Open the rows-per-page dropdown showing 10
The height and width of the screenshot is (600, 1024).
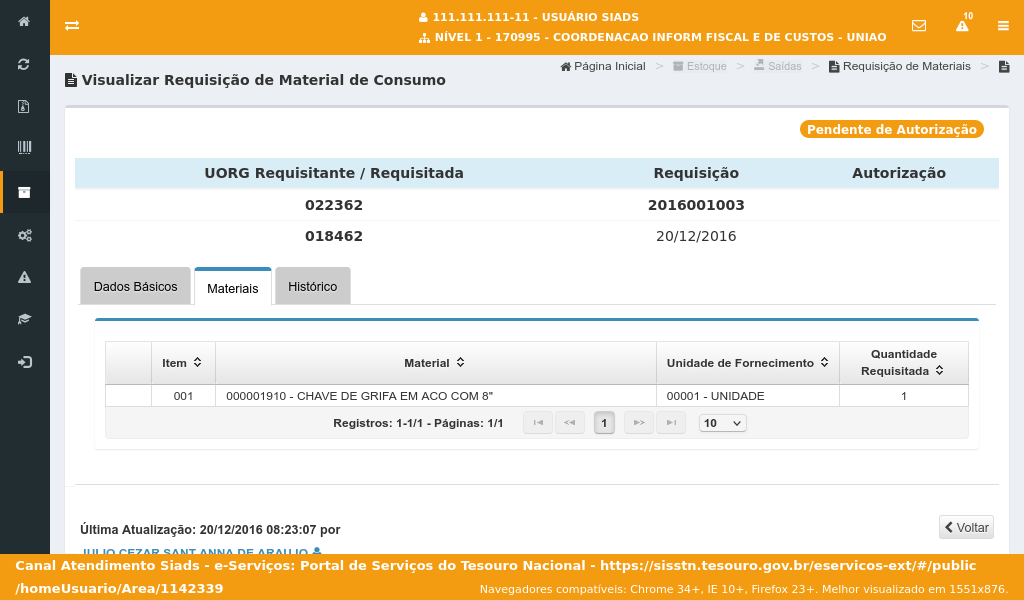click(722, 423)
